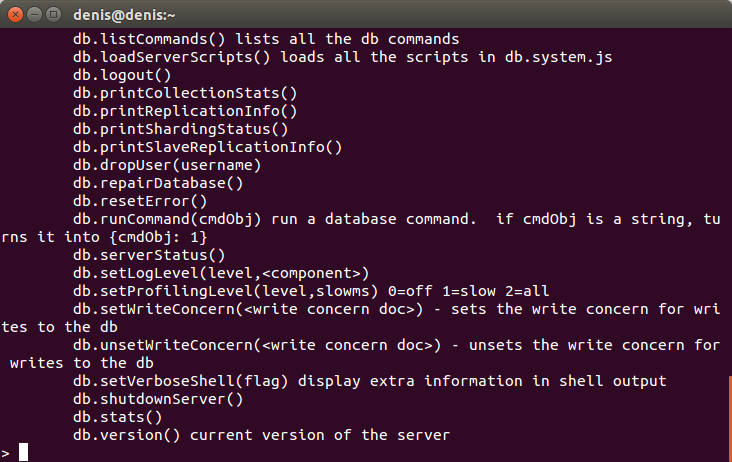Click the db.logout() line

coord(122,75)
